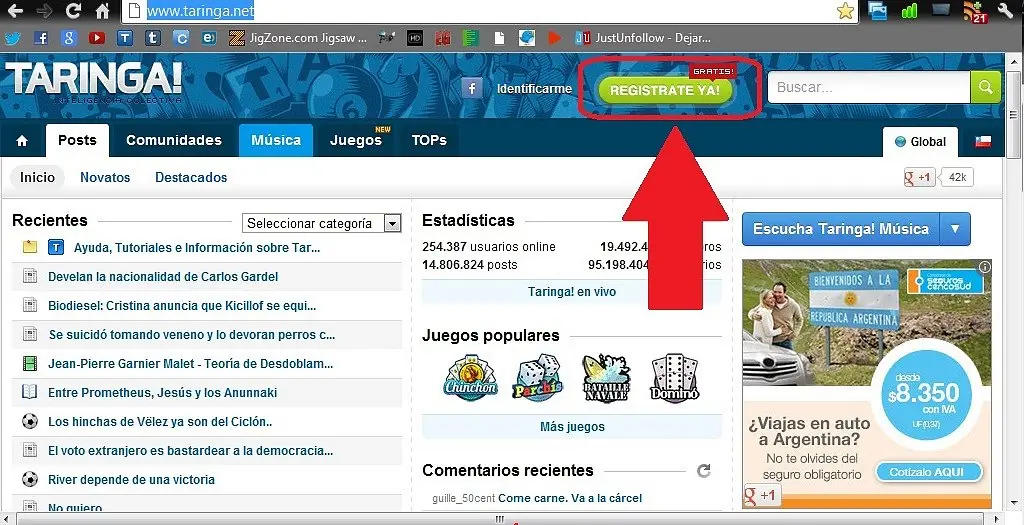This screenshot has height=525, width=1024.
Task: Open post El voto extranjero es bastardear
Action: point(191,451)
